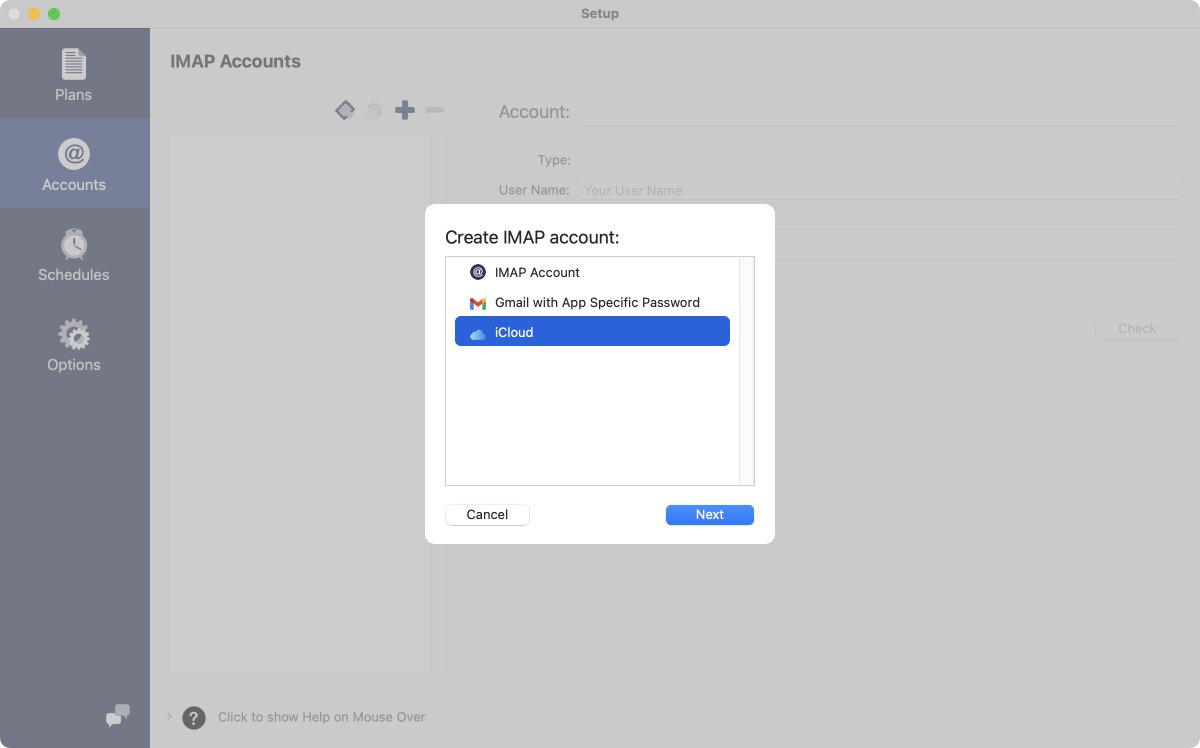Click the minus icon to remove an account
The height and width of the screenshot is (748, 1200).
click(x=435, y=110)
